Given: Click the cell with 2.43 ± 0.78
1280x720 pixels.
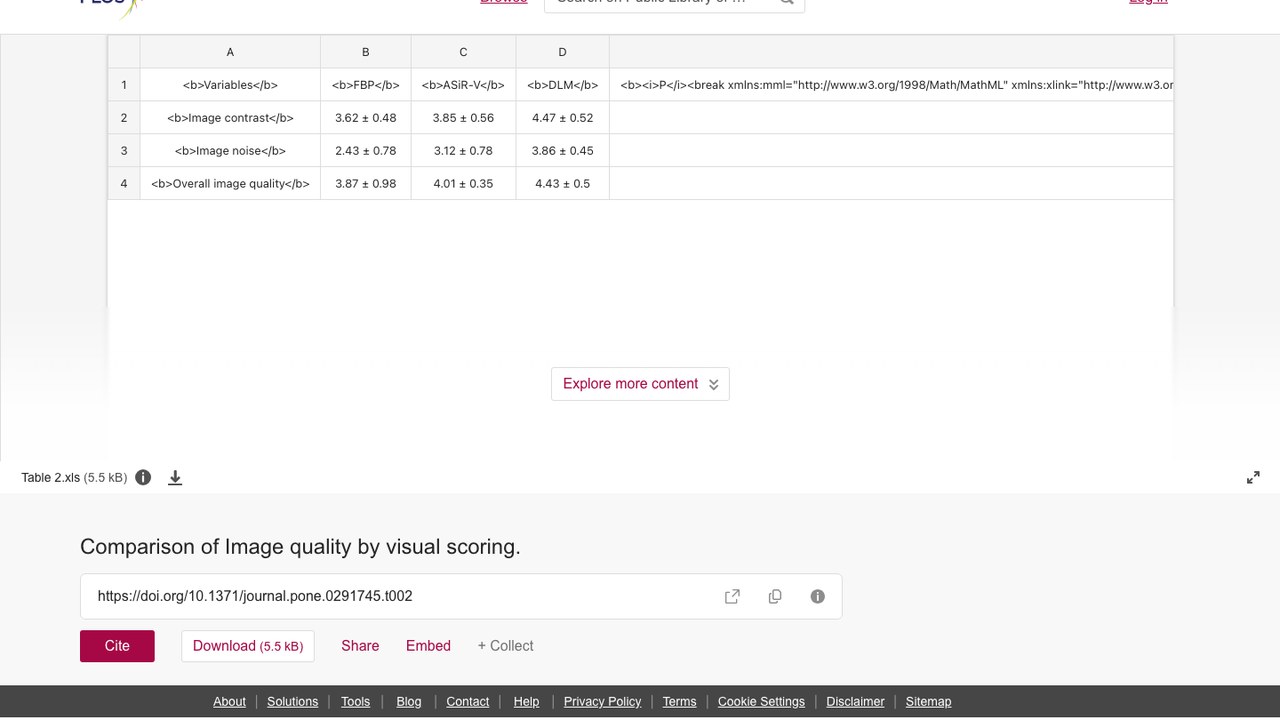Looking at the screenshot, I should click(366, 151).
